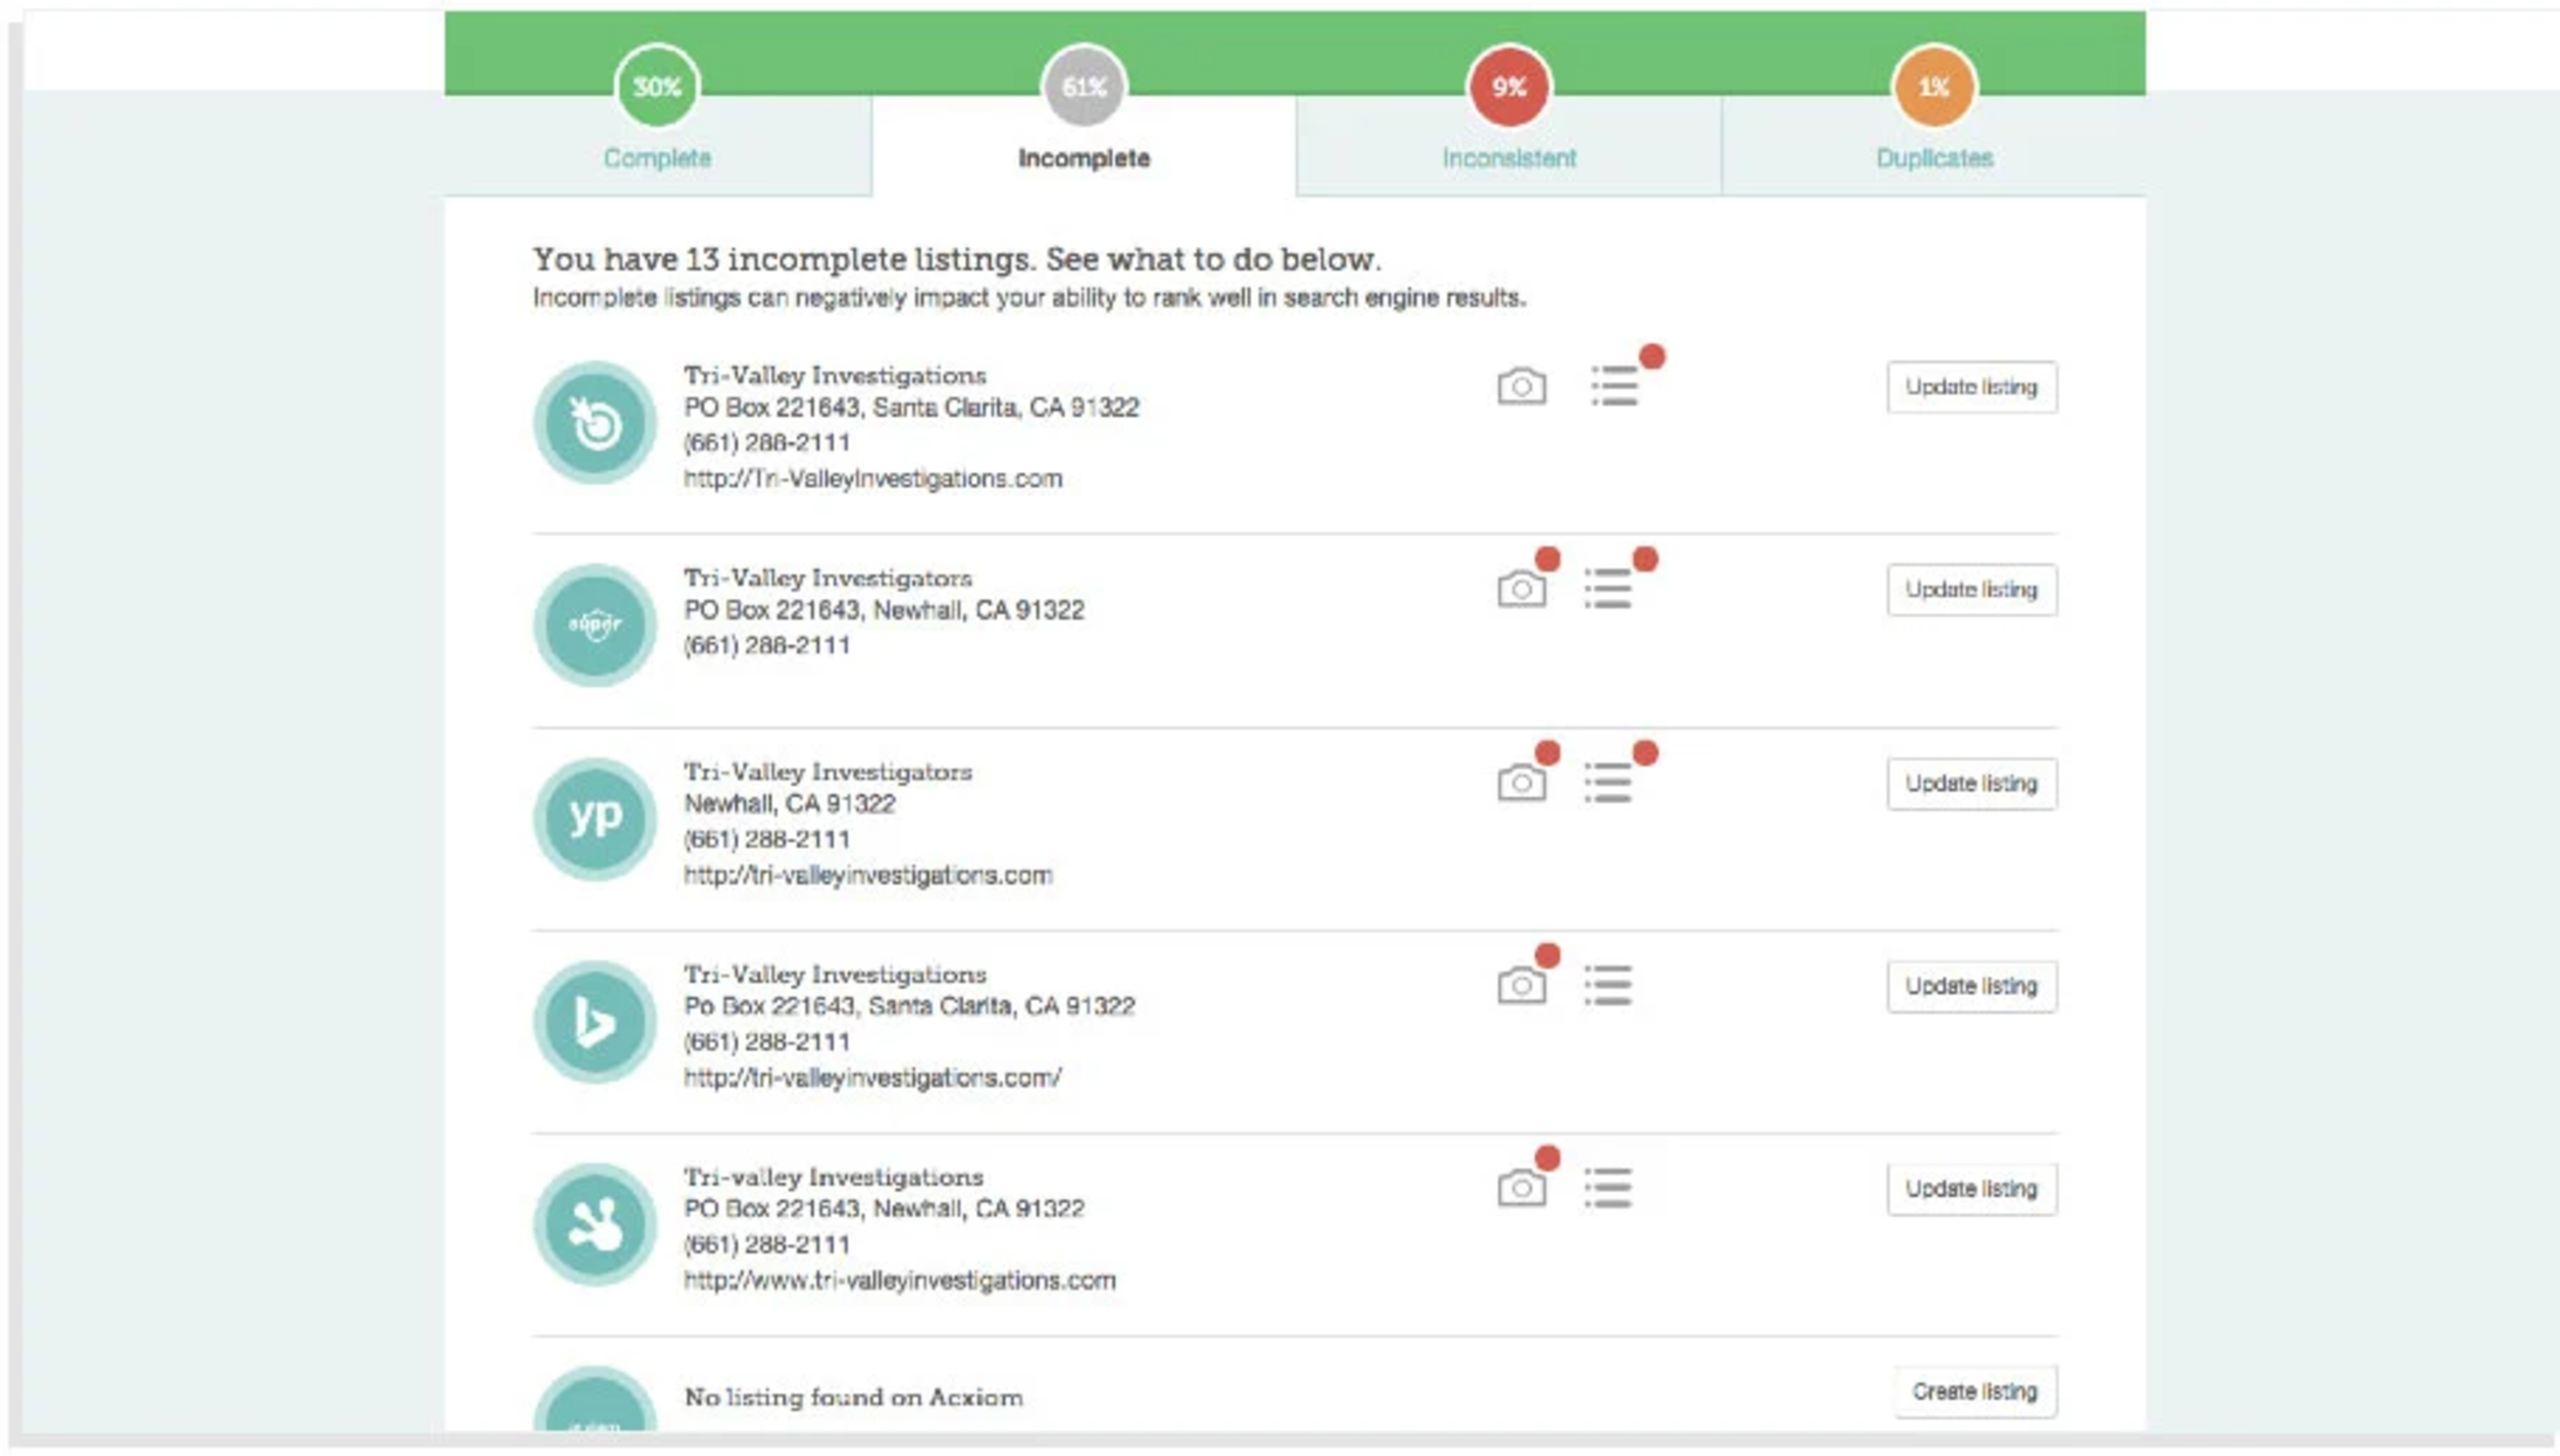Click the Bing logo icon
The image size is (2560, 1456).
[x=595, y=1022]
